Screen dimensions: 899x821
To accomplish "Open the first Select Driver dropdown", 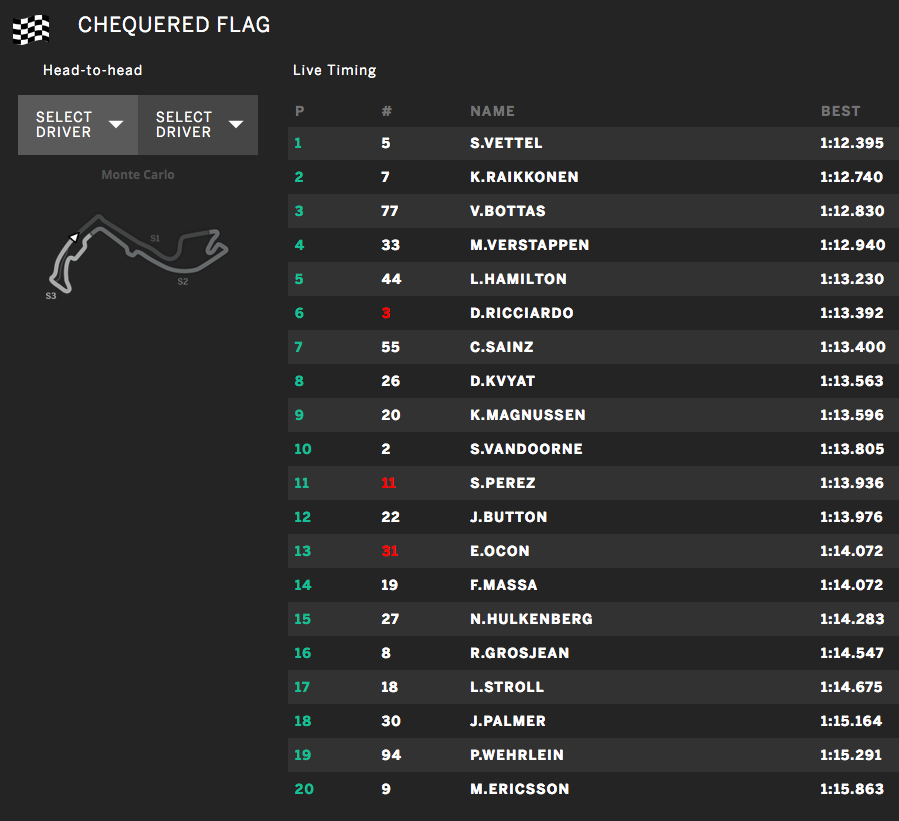I will coord(78,125).
